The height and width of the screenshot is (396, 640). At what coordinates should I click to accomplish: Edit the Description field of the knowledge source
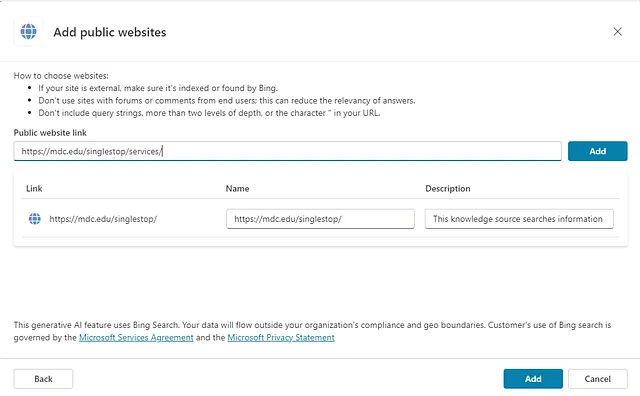point(519,219)
